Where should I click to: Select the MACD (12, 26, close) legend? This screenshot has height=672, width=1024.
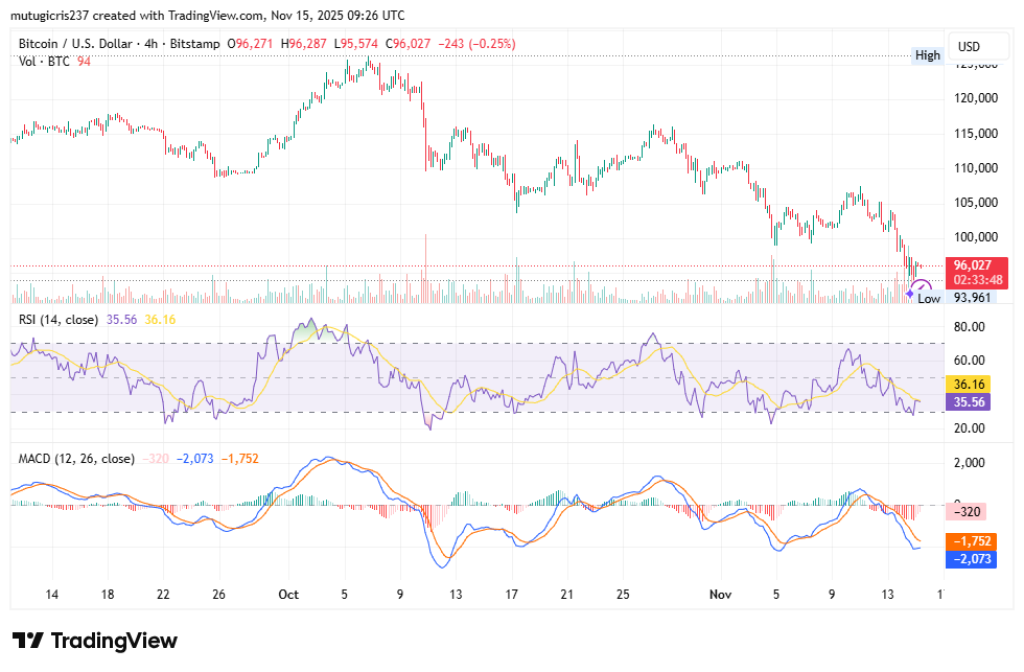tap(77, 458)
